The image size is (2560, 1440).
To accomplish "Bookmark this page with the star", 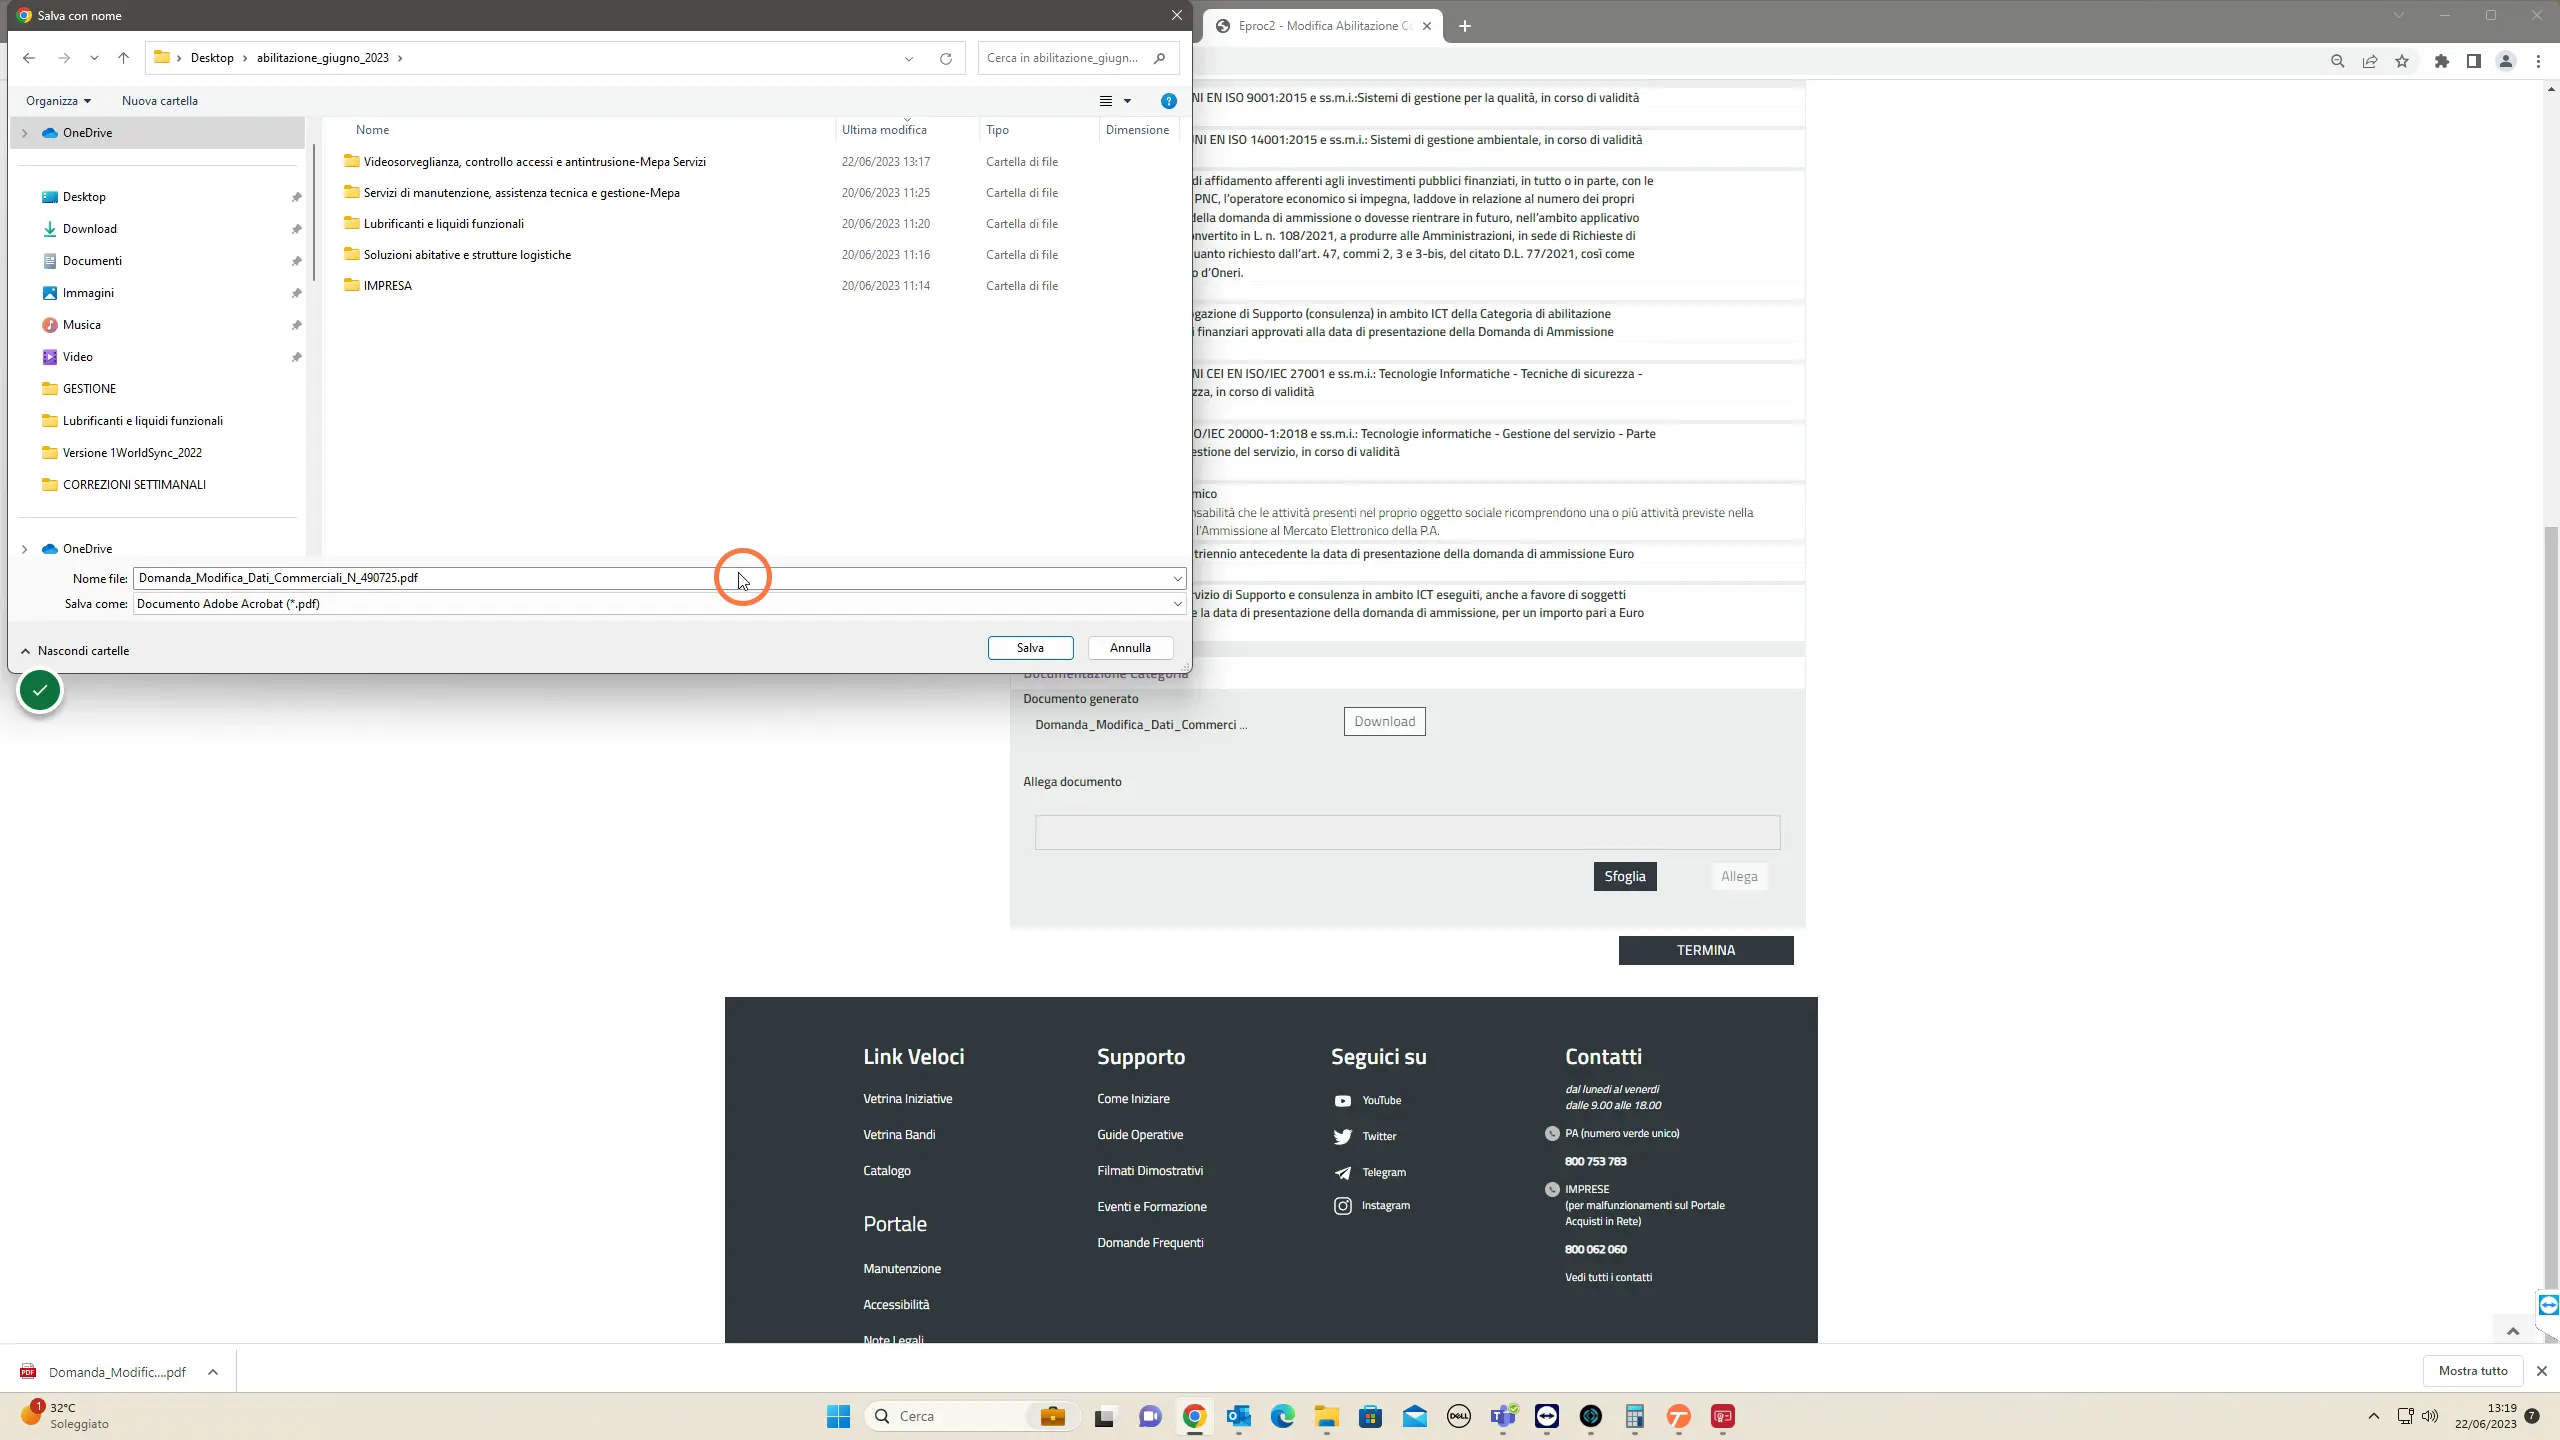I will (2402, 61).
